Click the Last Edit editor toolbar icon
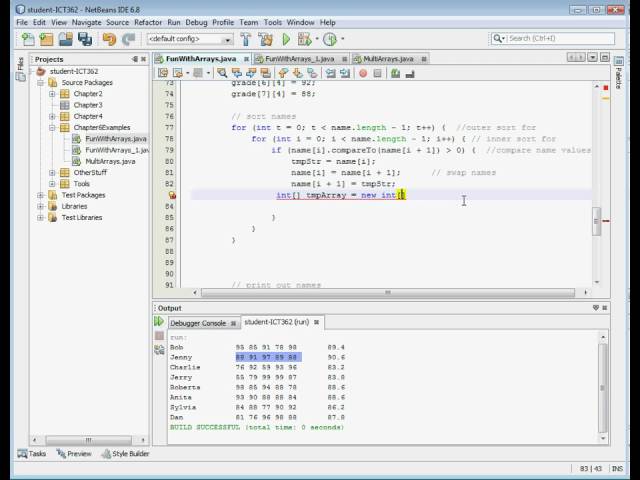Screen dimensions: 640x480 tap(163, 73)
